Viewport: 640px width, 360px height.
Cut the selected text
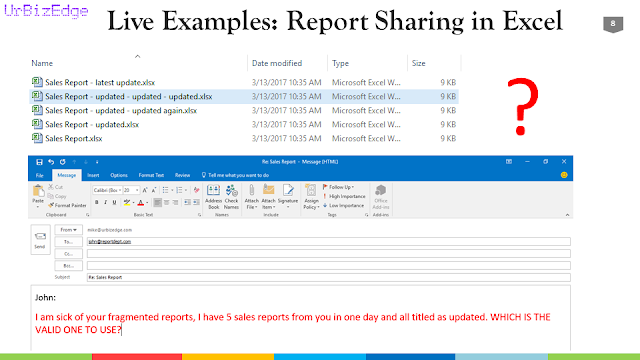(56, 187)
